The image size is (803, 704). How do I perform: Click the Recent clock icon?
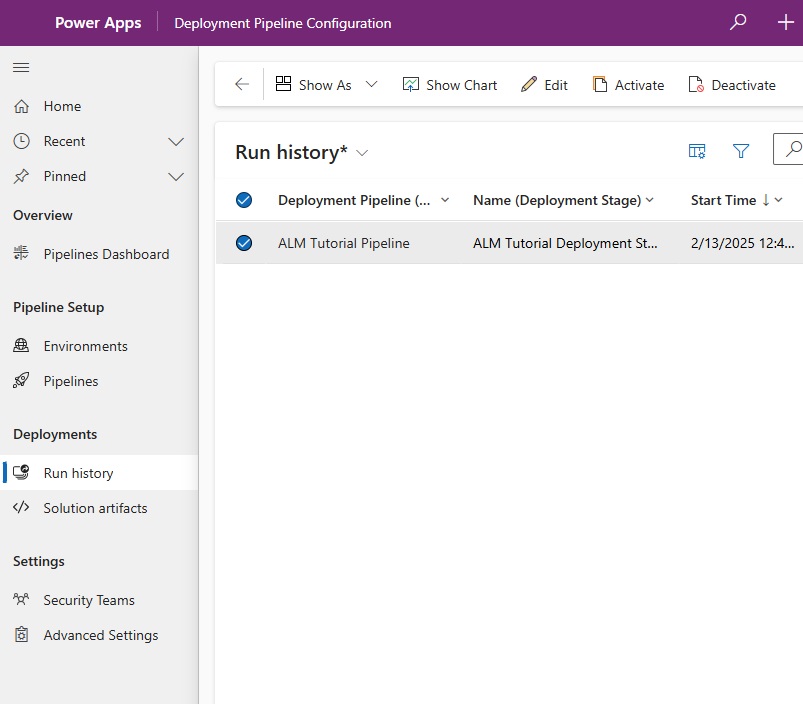(21, 141)
